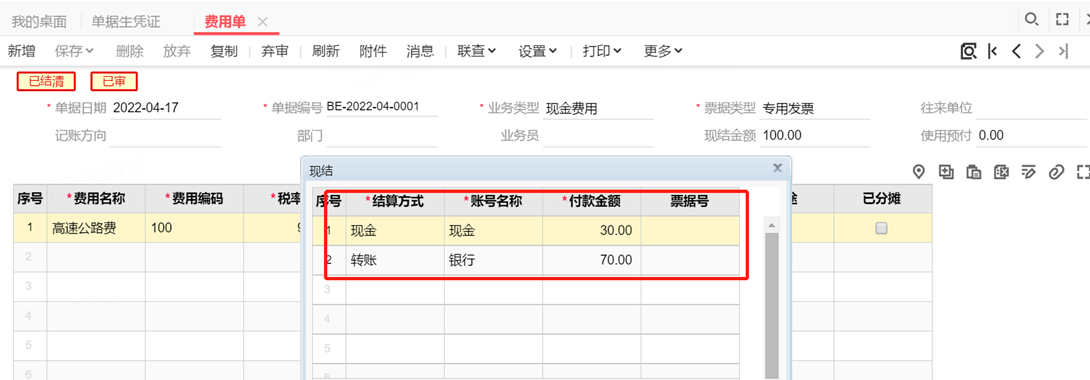Image resolution: width=1090 pixels, height=380 pixels.
Task: Click the add row icon above table
Action: click(945, 172)
